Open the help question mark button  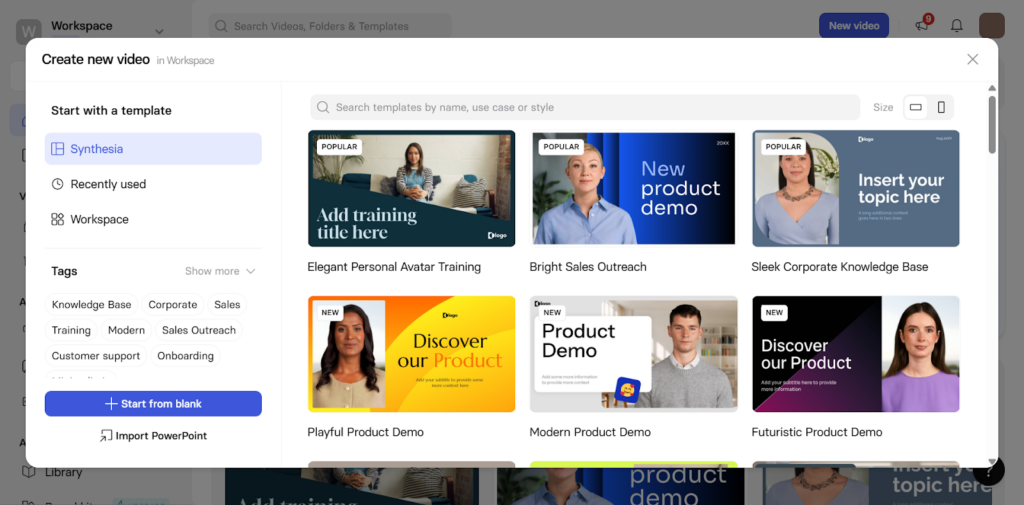[x=989, y=470]
